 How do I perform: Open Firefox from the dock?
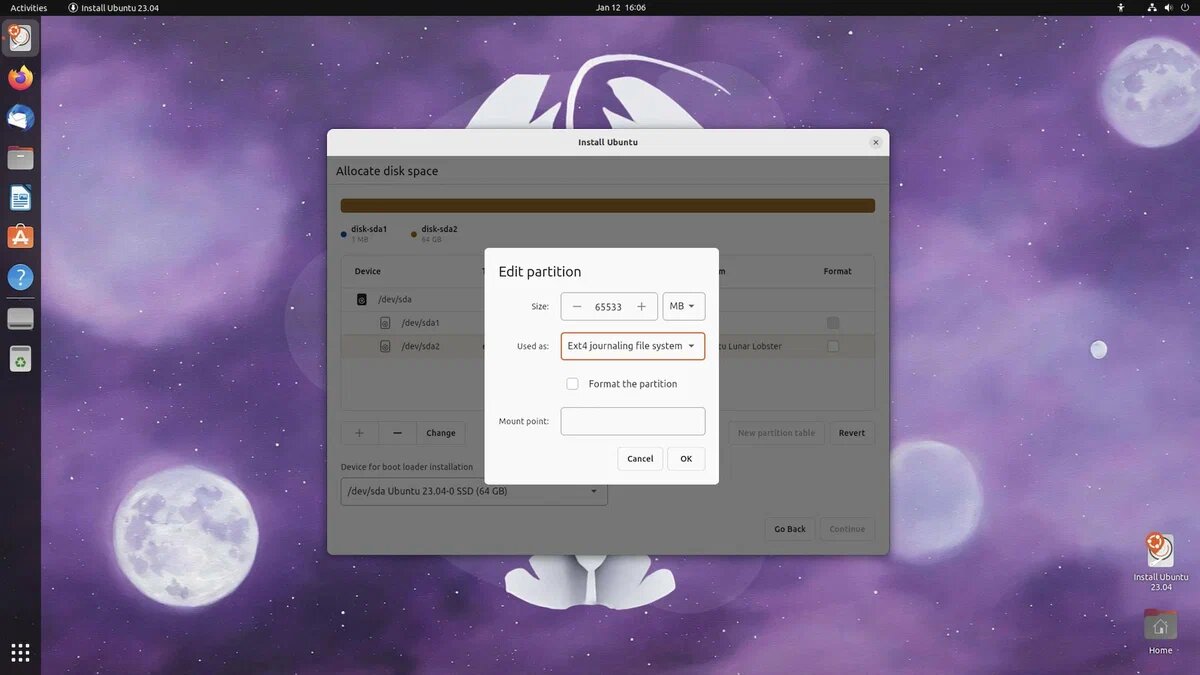tap(20, 77)
